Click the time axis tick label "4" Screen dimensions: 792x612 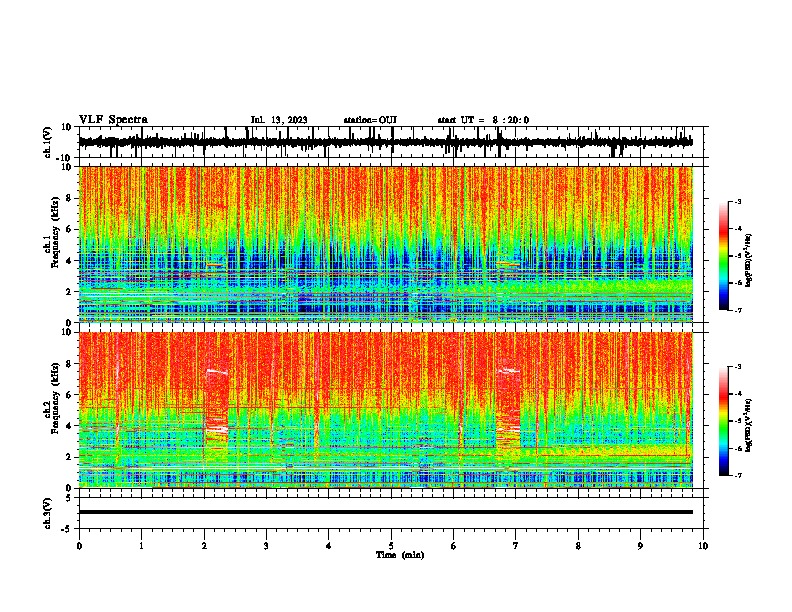coord(329,546)
